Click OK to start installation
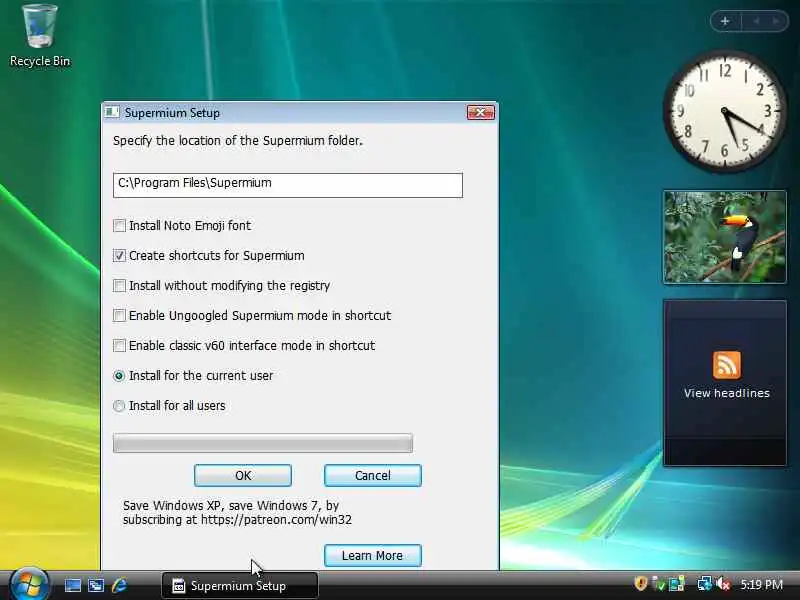Image resolution: width=800 pixels, height=600 pixels. tap(243, 476)
